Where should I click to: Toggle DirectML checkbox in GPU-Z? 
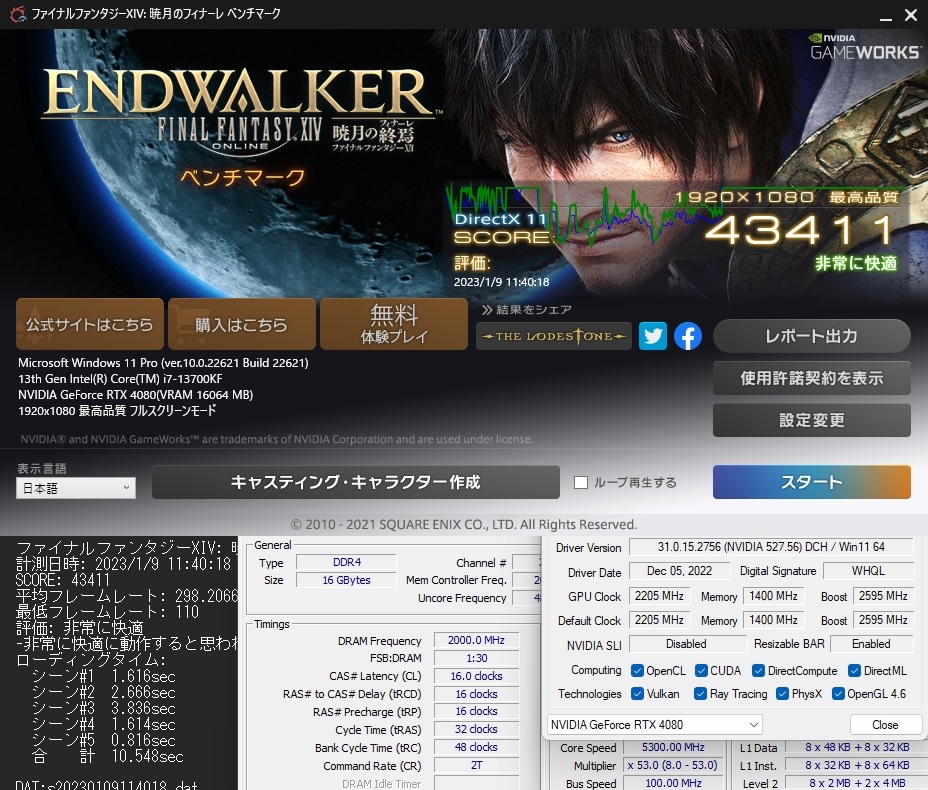click(x=854, y=670)
